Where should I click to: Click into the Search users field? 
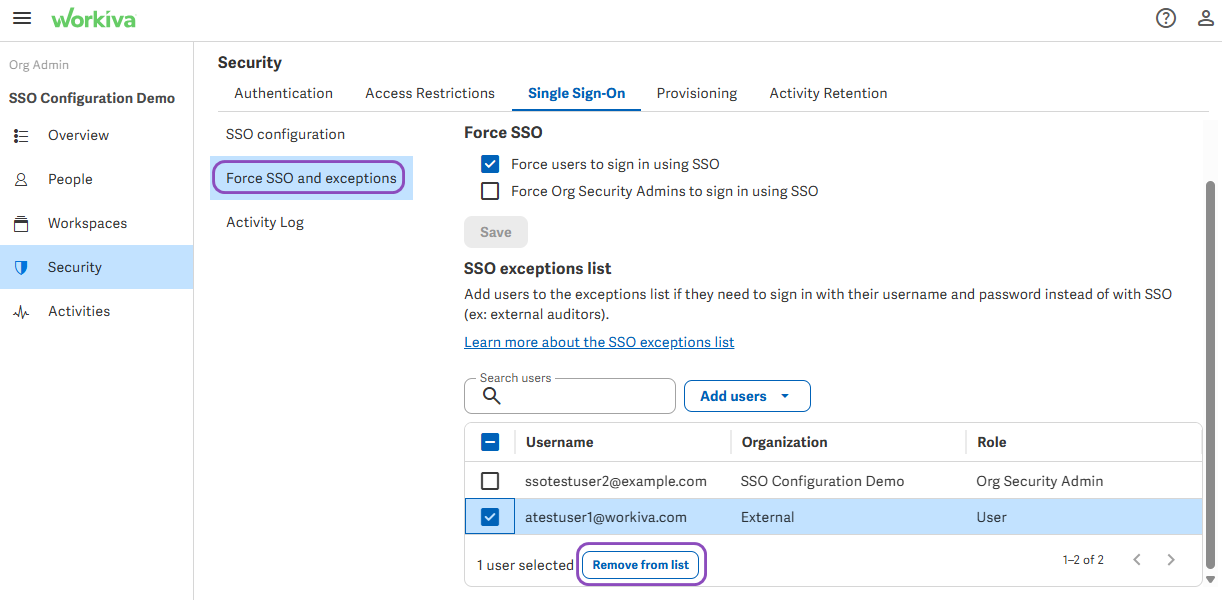point(570,396)
